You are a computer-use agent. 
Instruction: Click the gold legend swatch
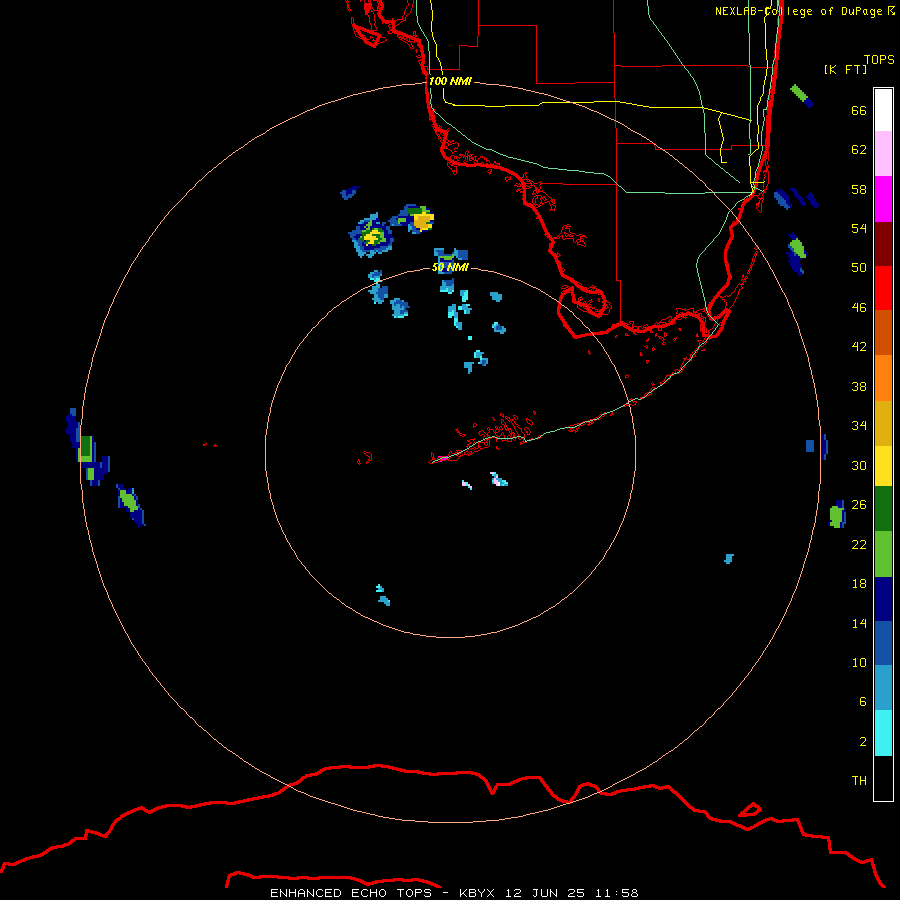(883, 423)
